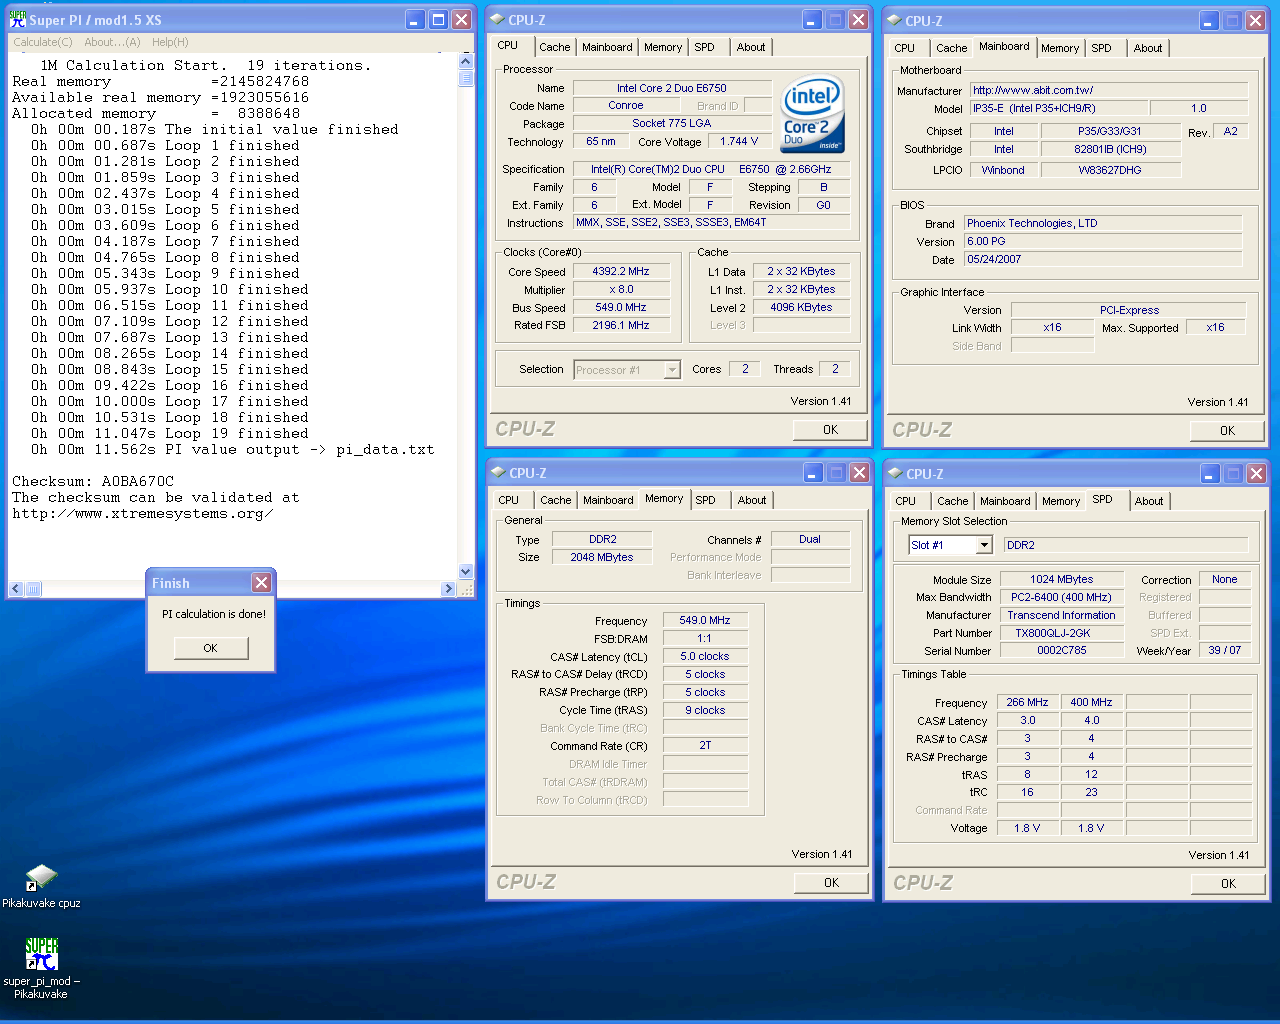This screenshot has width=1280, height=1024.
Task: Select Mainboard tab in the Memory window
Action: 608,500
